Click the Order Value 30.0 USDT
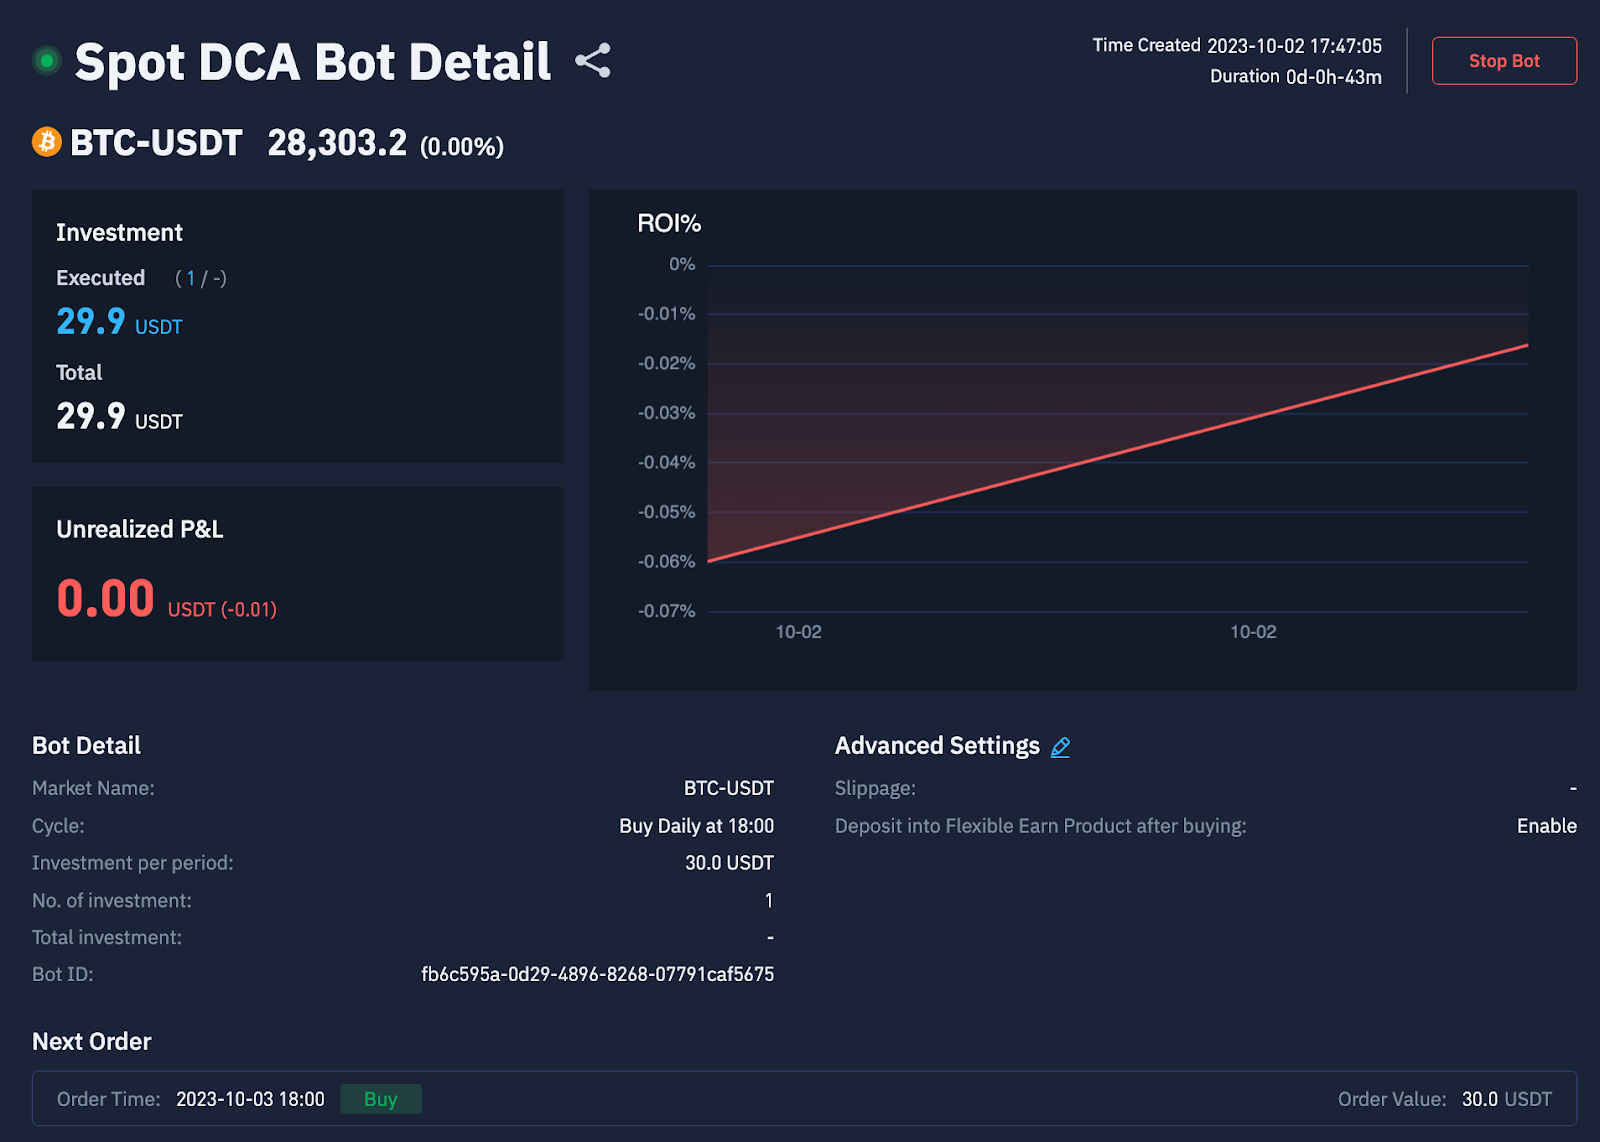 click(x=1507, y=1099)
